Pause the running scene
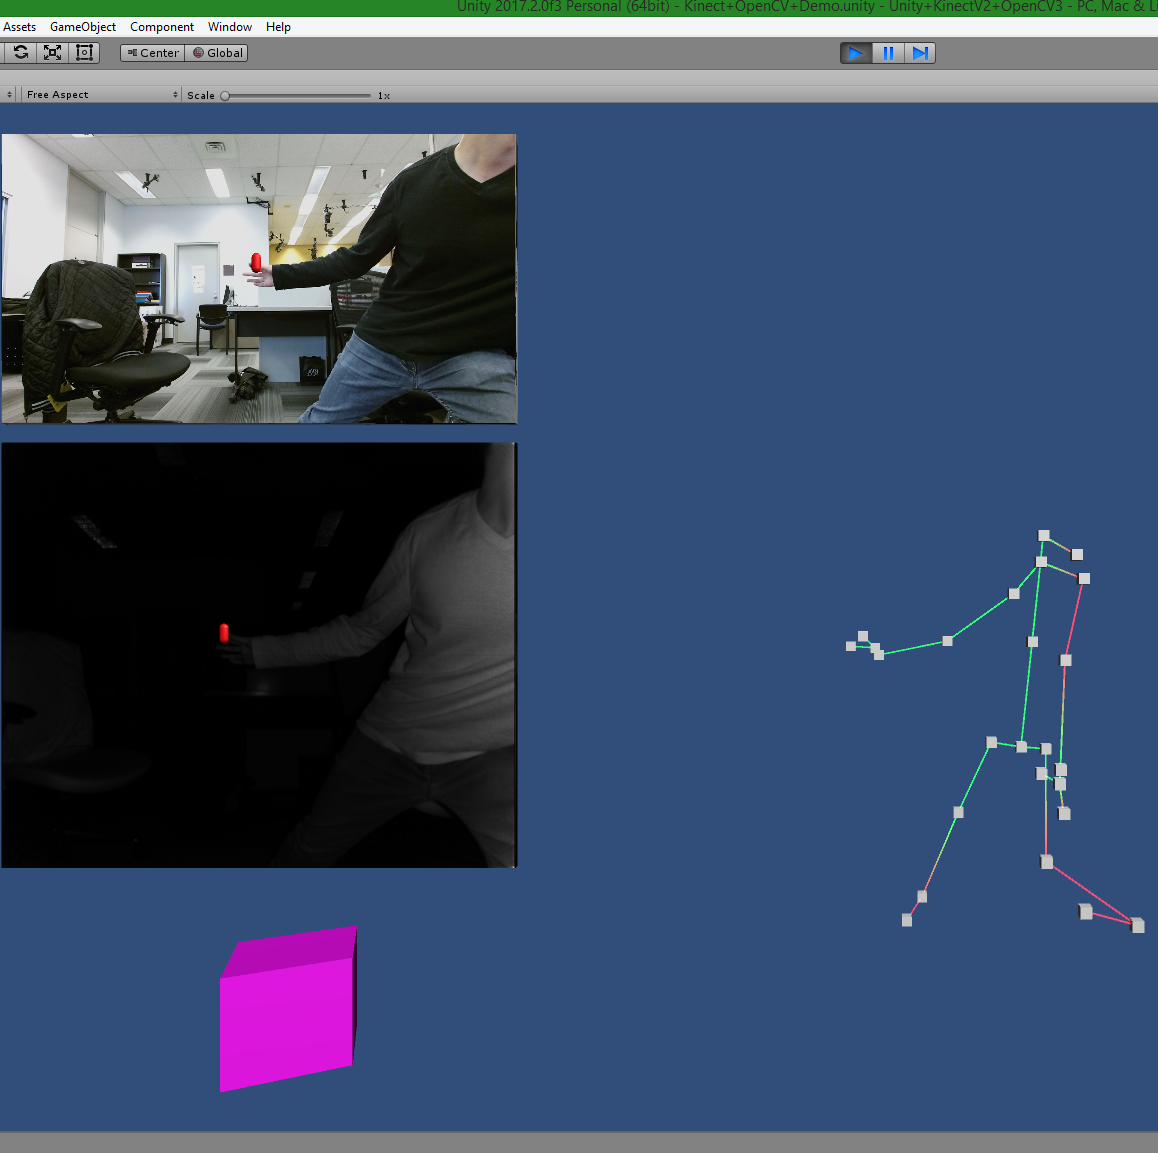 (x=888, y=53)
